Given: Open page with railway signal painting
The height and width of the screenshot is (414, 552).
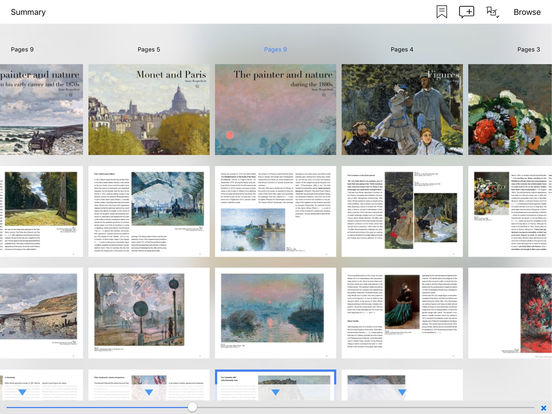Looking at the screenshot, I should (149, 313).
